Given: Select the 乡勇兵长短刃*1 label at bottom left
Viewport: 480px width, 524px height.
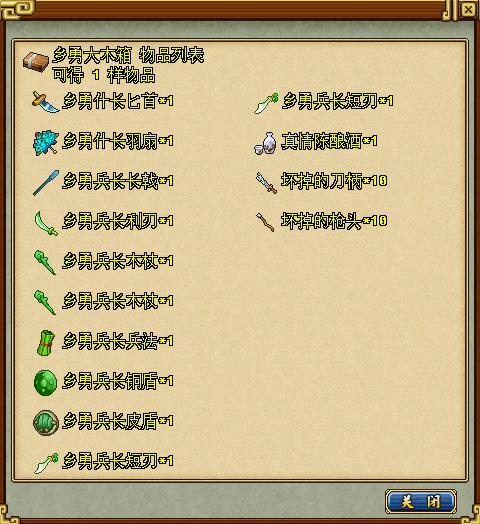Looking at the screenshot, I should [118, 461].
